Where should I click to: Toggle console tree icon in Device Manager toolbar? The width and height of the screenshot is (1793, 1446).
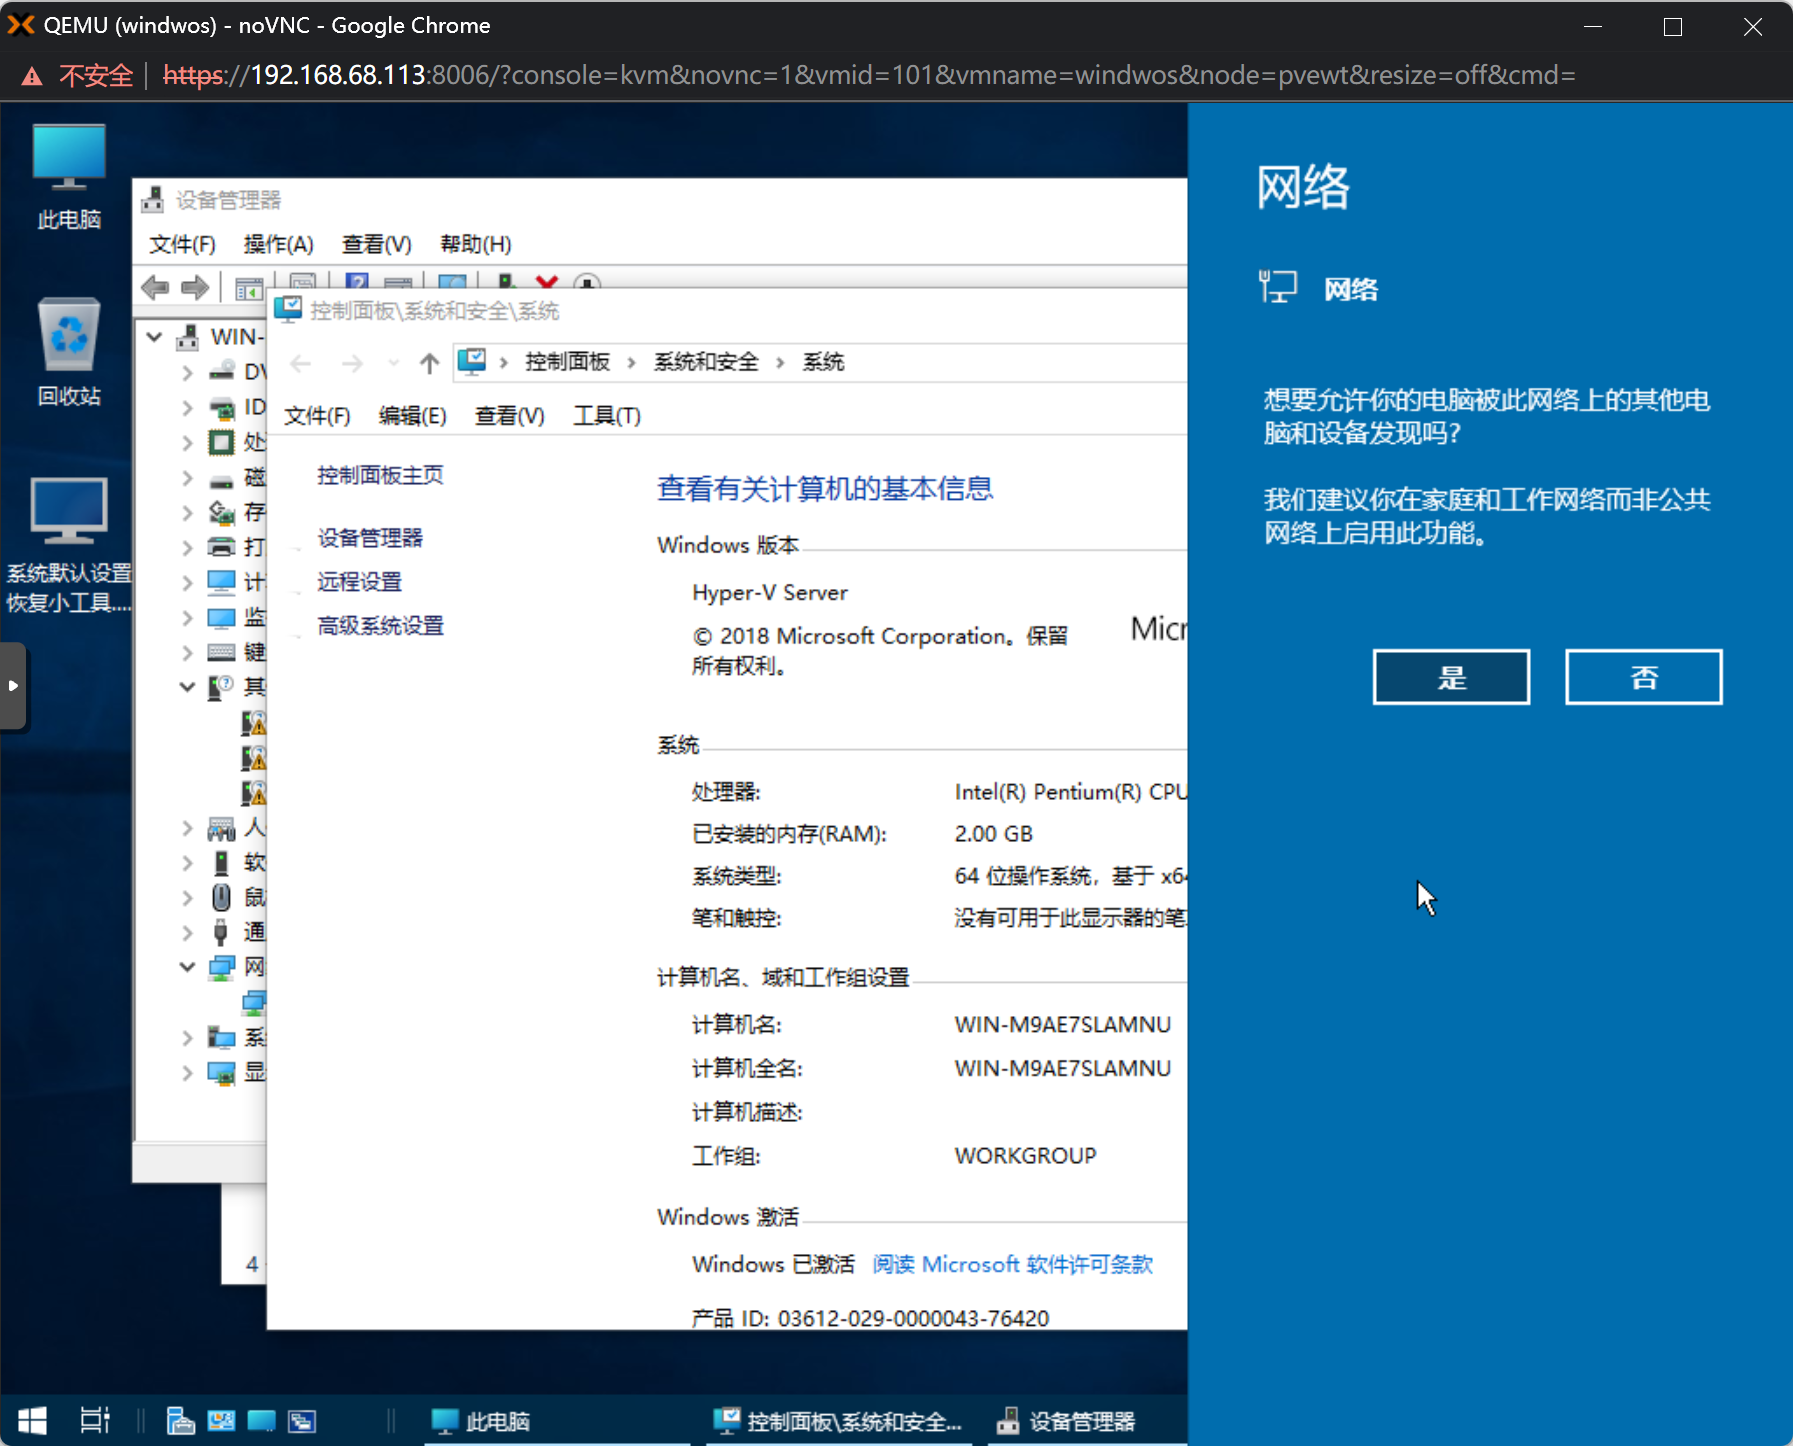click(249, 288)
